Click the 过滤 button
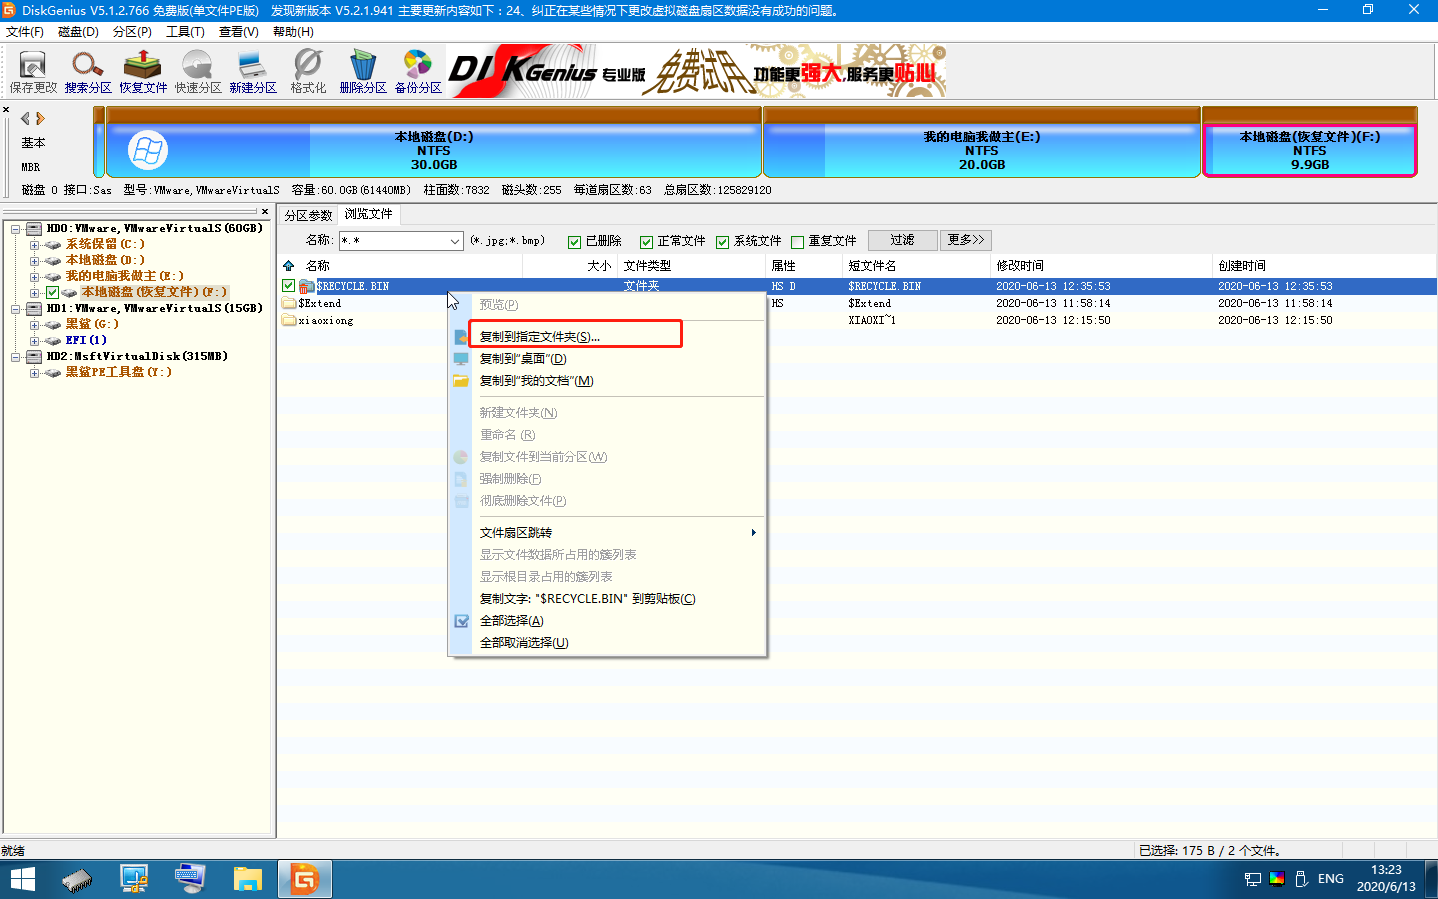This screenshot has width=1438, height=899. click(903, 240)
